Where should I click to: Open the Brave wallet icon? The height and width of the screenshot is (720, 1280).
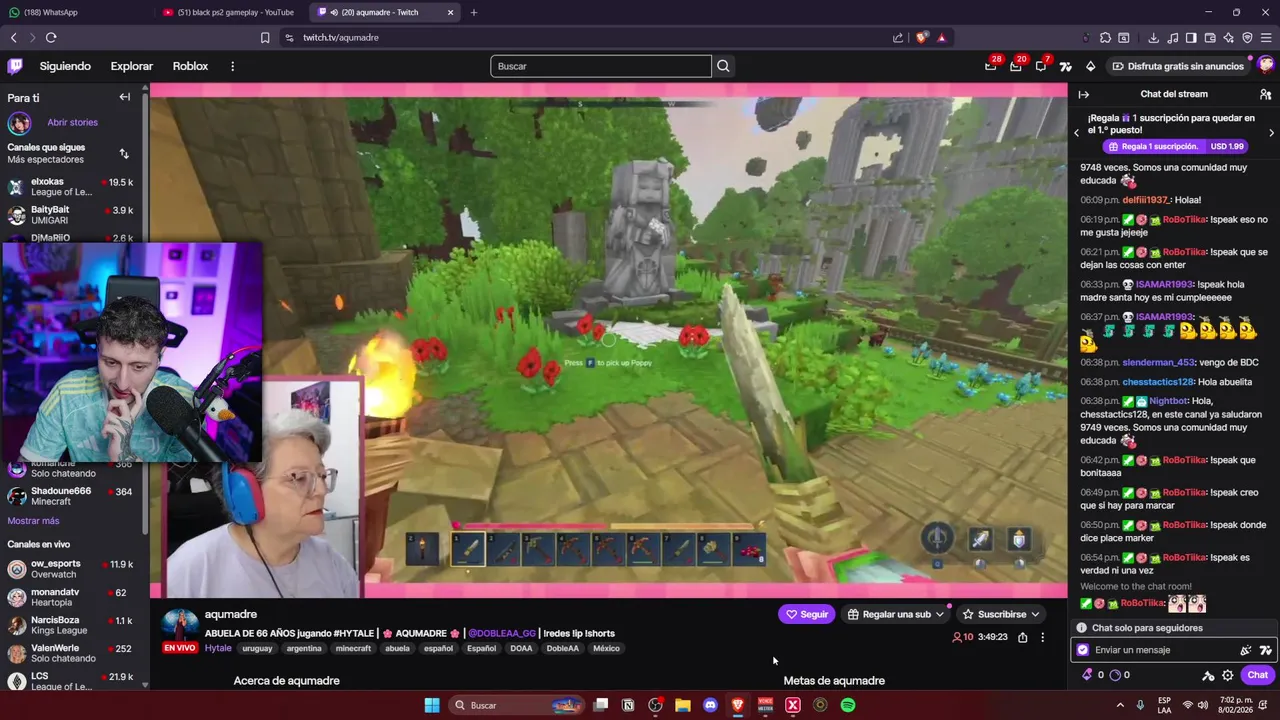(1210, 38)
